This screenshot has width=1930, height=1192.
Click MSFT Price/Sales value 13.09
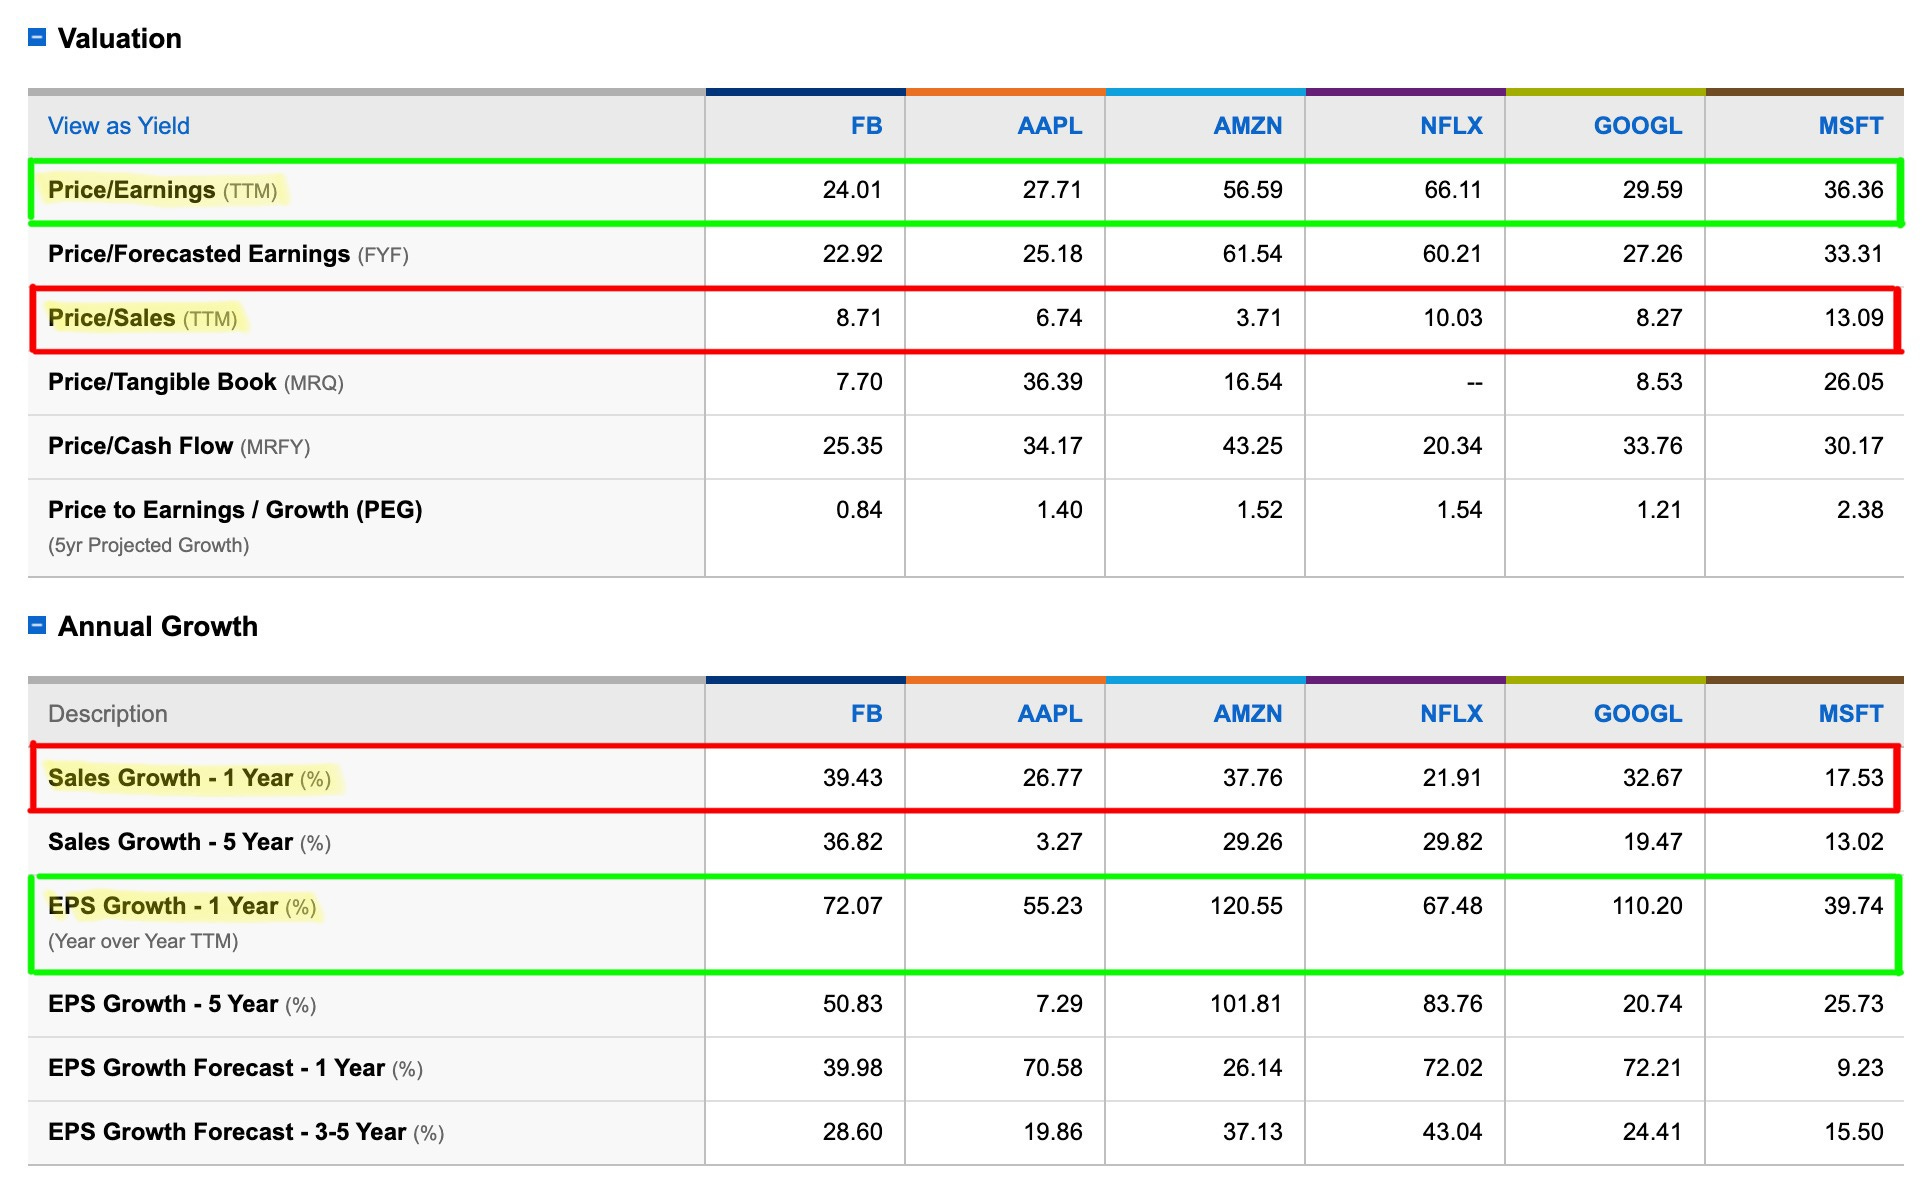1853,318
